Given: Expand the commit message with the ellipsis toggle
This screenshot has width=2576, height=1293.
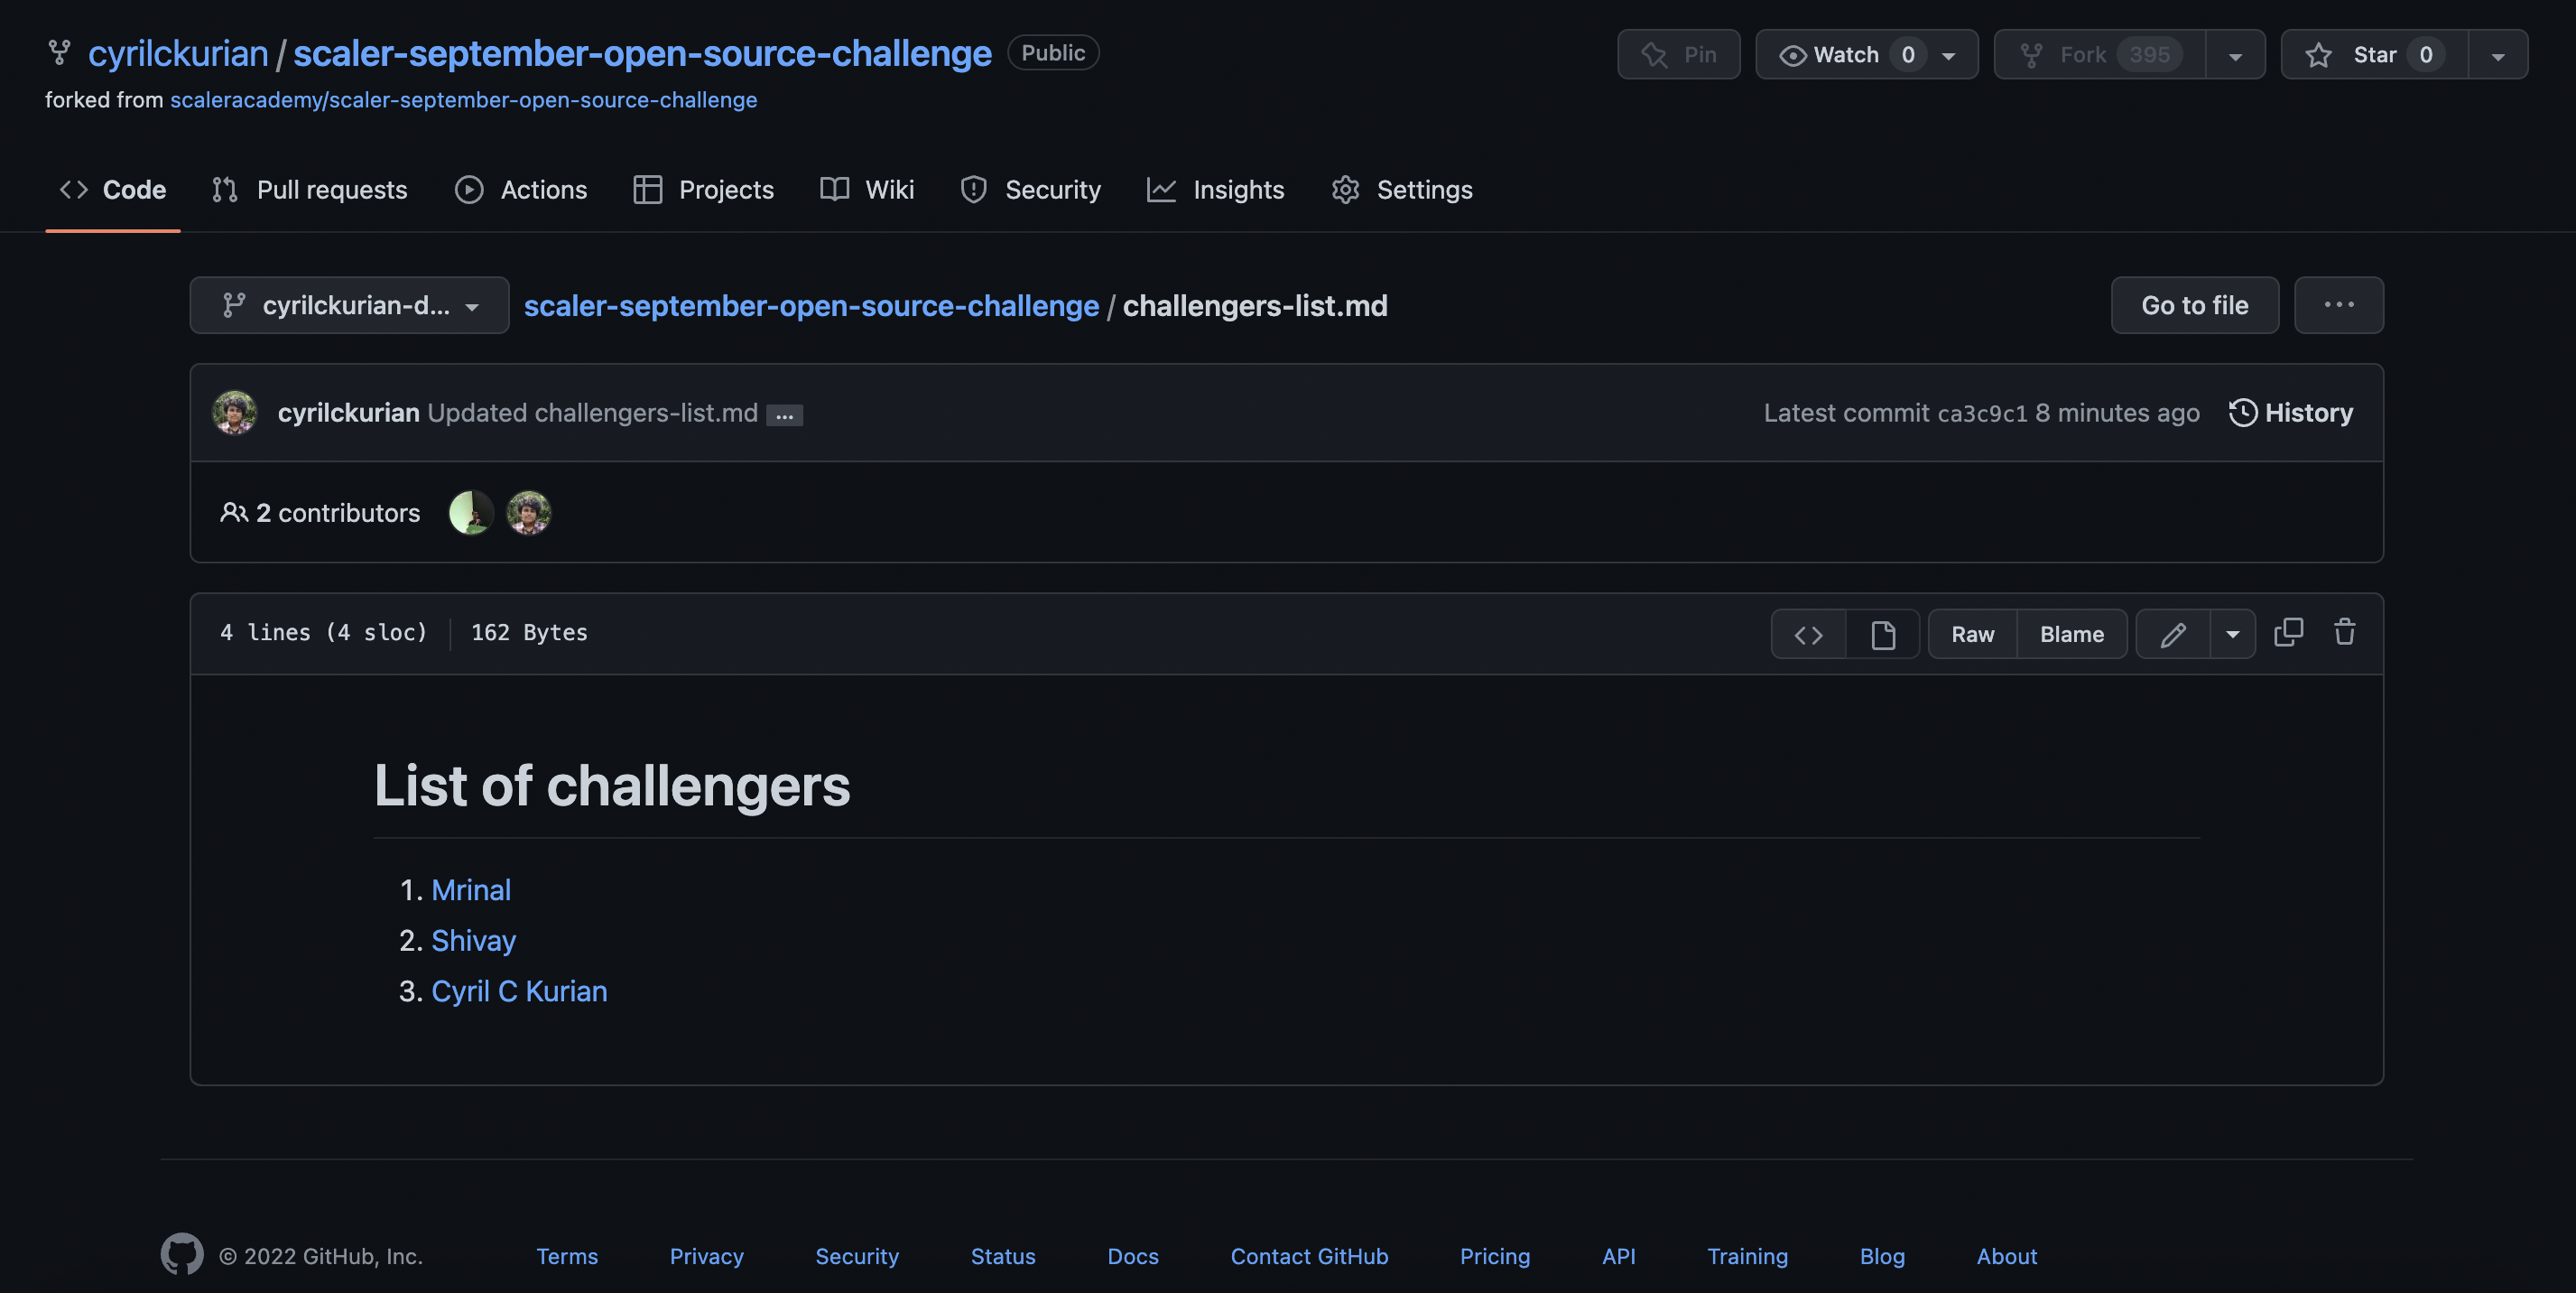Looking at the screenshot, I should point(784,414).
